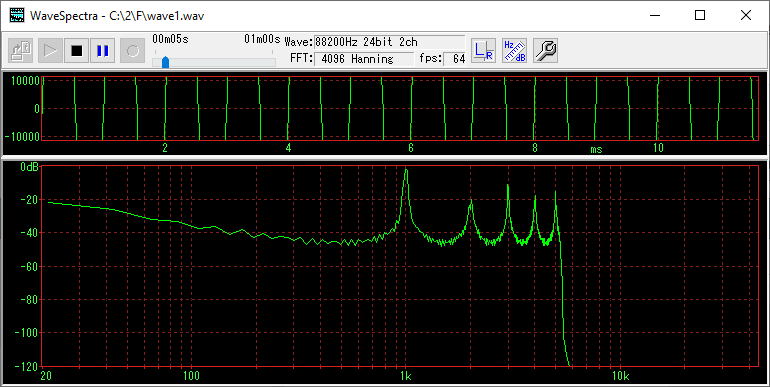This screenshot has height=387, width=770.
Task: Start recording with the circle record button
Action: click(133, 51)
